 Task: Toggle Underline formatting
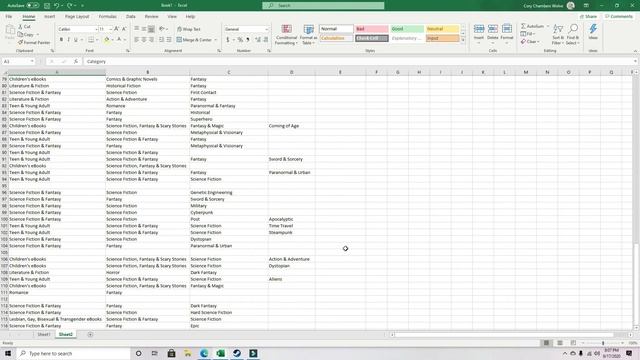pos(76,40)
